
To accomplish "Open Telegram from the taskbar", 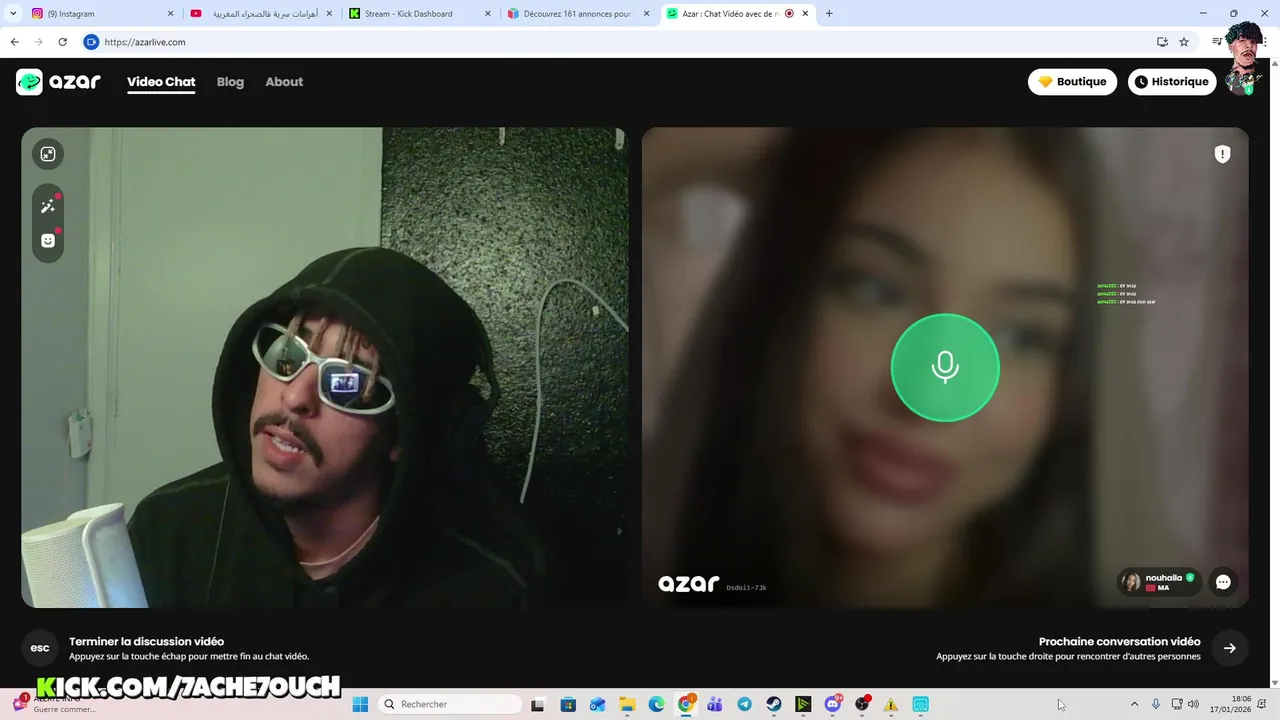I will point(744,704).
